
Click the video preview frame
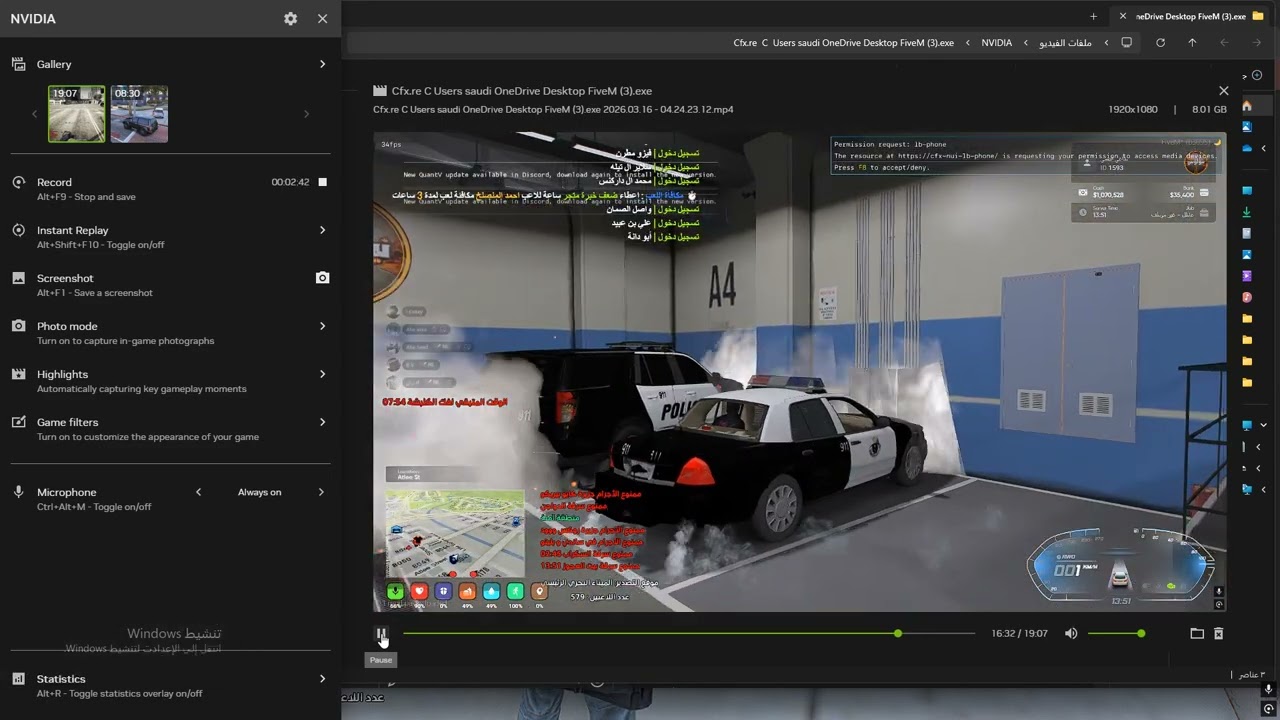pyautogui.click(x=800, y=372)
